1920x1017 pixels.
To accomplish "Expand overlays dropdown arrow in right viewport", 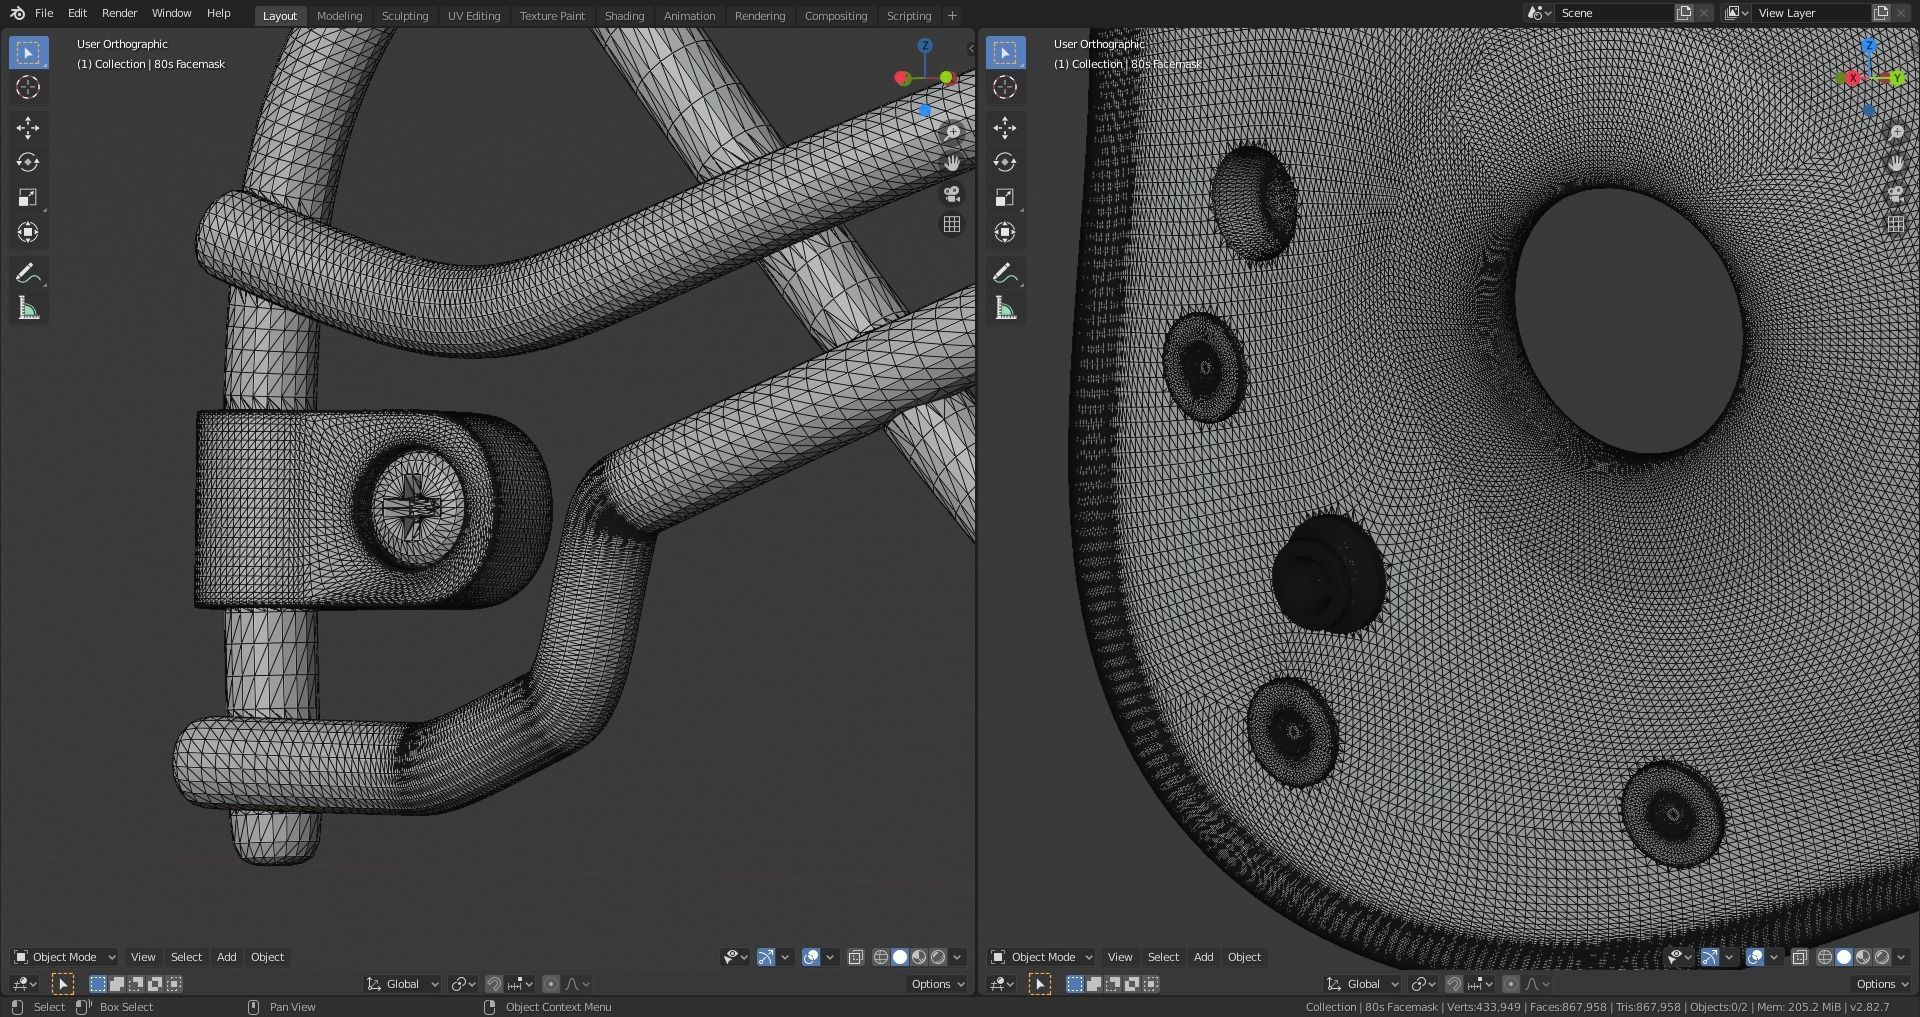I will tap(1775, 957).
